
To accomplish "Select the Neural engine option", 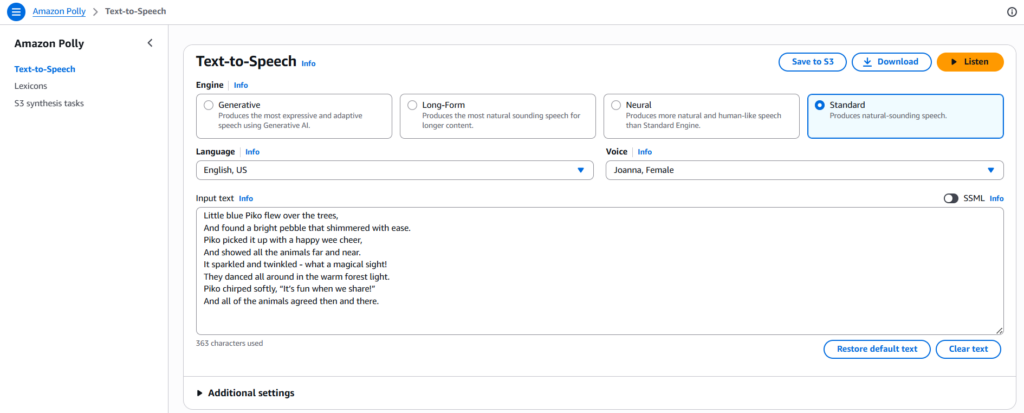I will click(616, 104).
